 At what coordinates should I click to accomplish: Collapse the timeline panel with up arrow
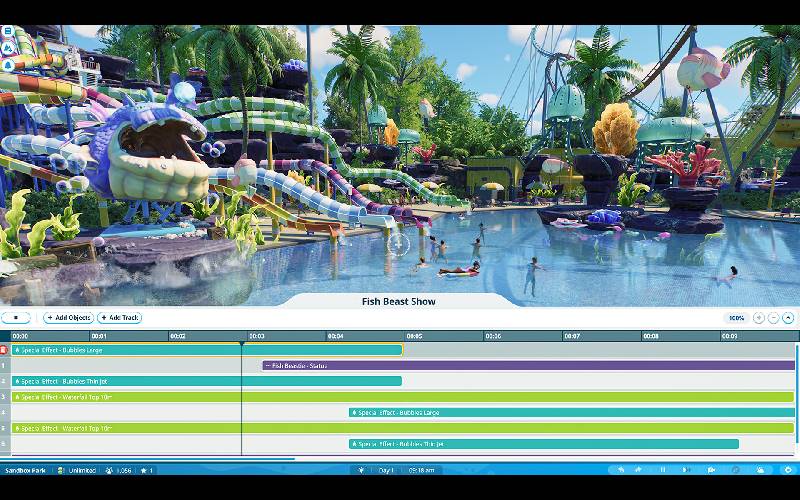(788, 318)
